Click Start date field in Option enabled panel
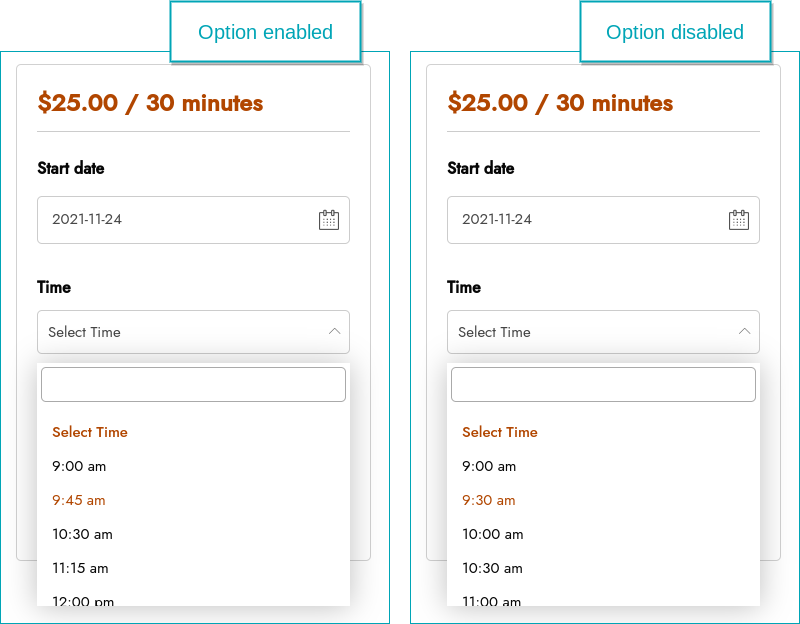800x624 pixels. pyautogui.click(x=193, y=220)
